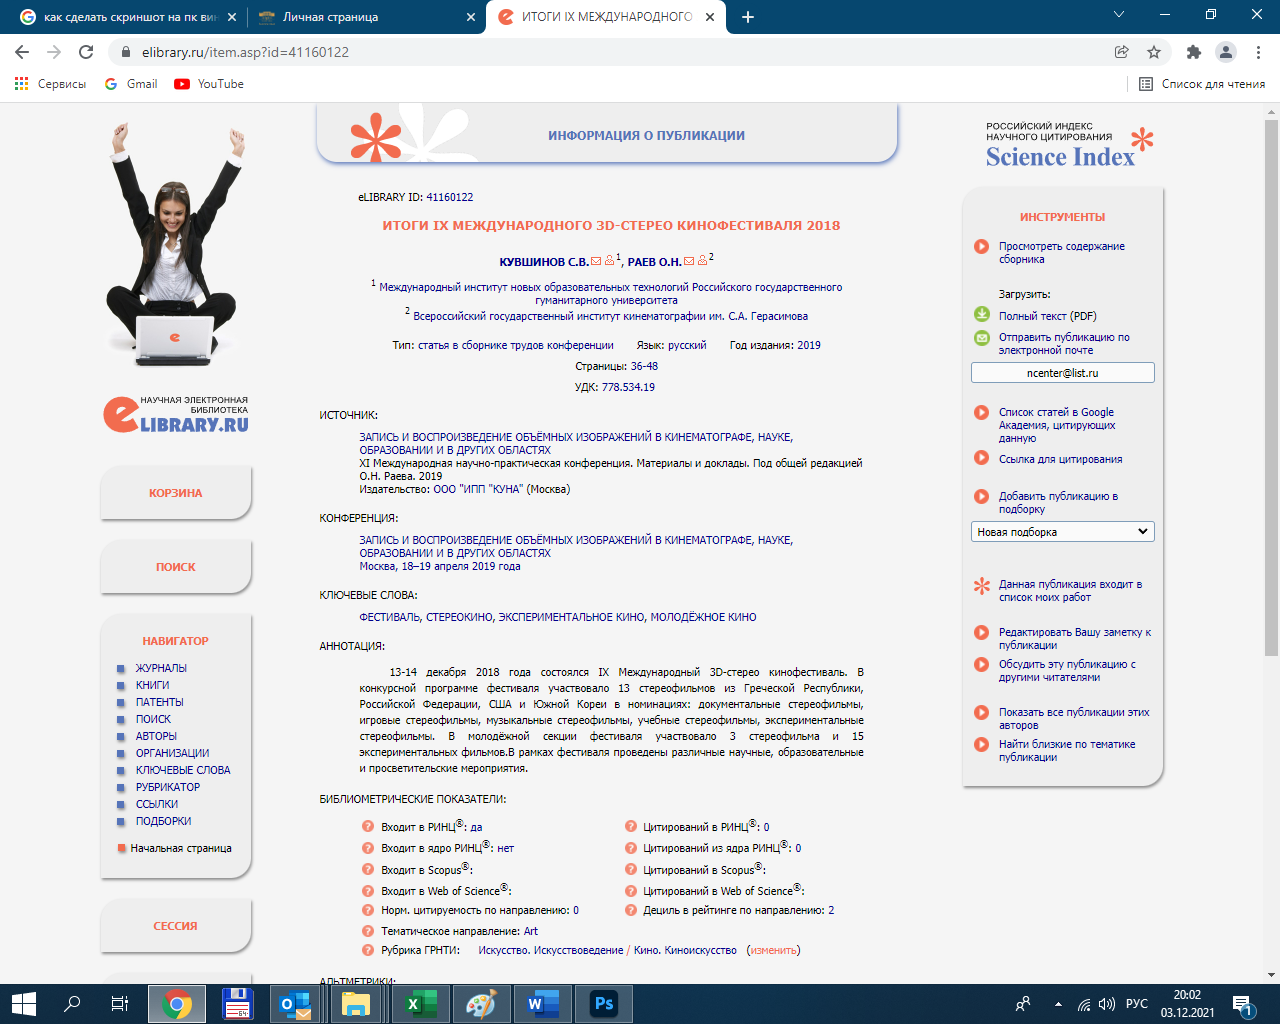1280x1024 pixels.
Task: Click Добавить публикацию в подборку
Action: 1058,502
